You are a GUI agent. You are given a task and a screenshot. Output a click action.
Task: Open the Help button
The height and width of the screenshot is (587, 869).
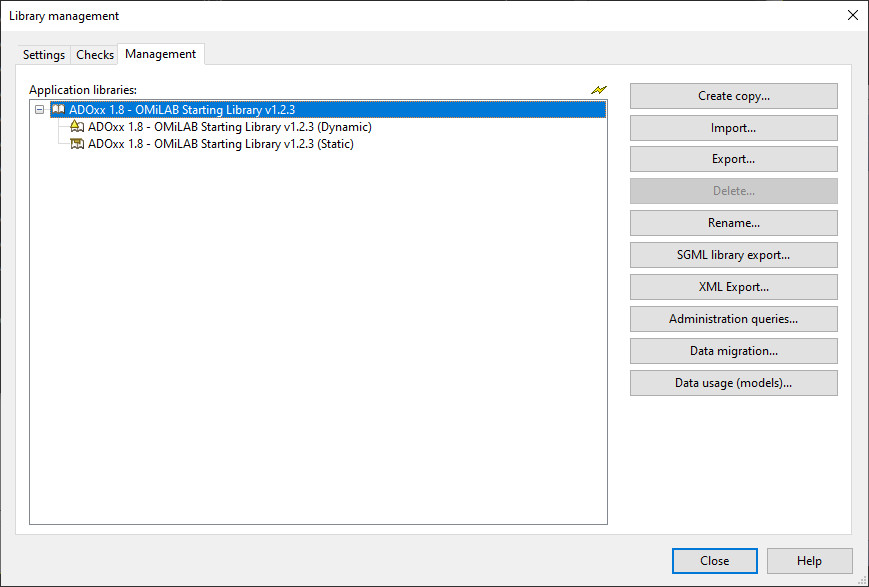tap(810, 561)
